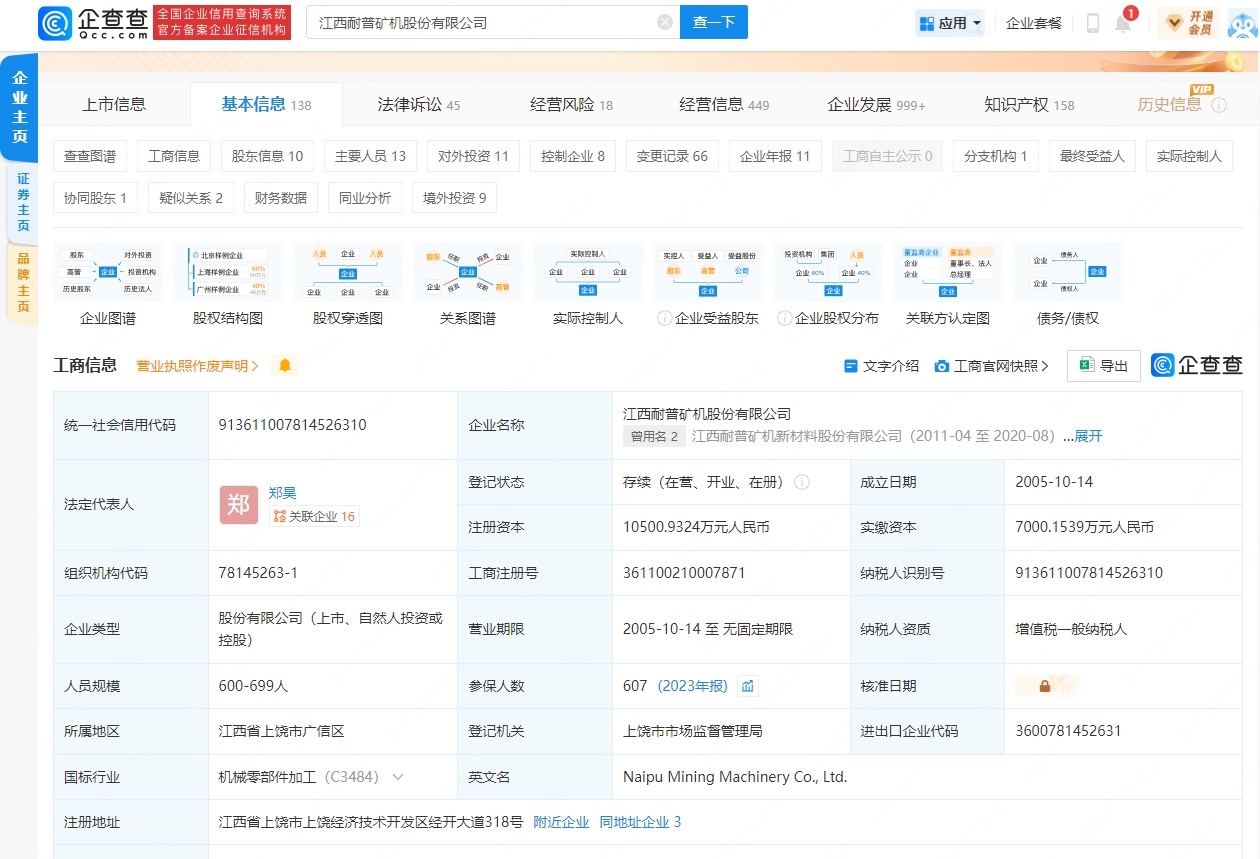Open the 企业套餐 header link
This screenshot has width=1260, height=859.
pyautogui.click(x=1034, y=23)
